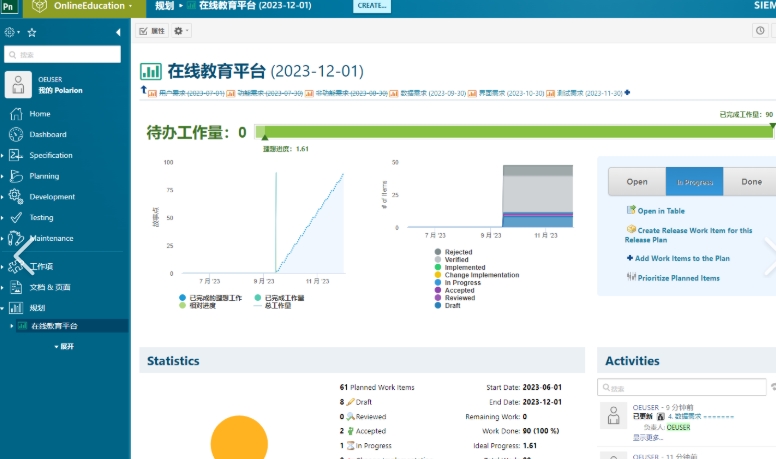The image size is (776, 459).
Task: Click the 属性 properties button
Action: click(x=152, y=31)
